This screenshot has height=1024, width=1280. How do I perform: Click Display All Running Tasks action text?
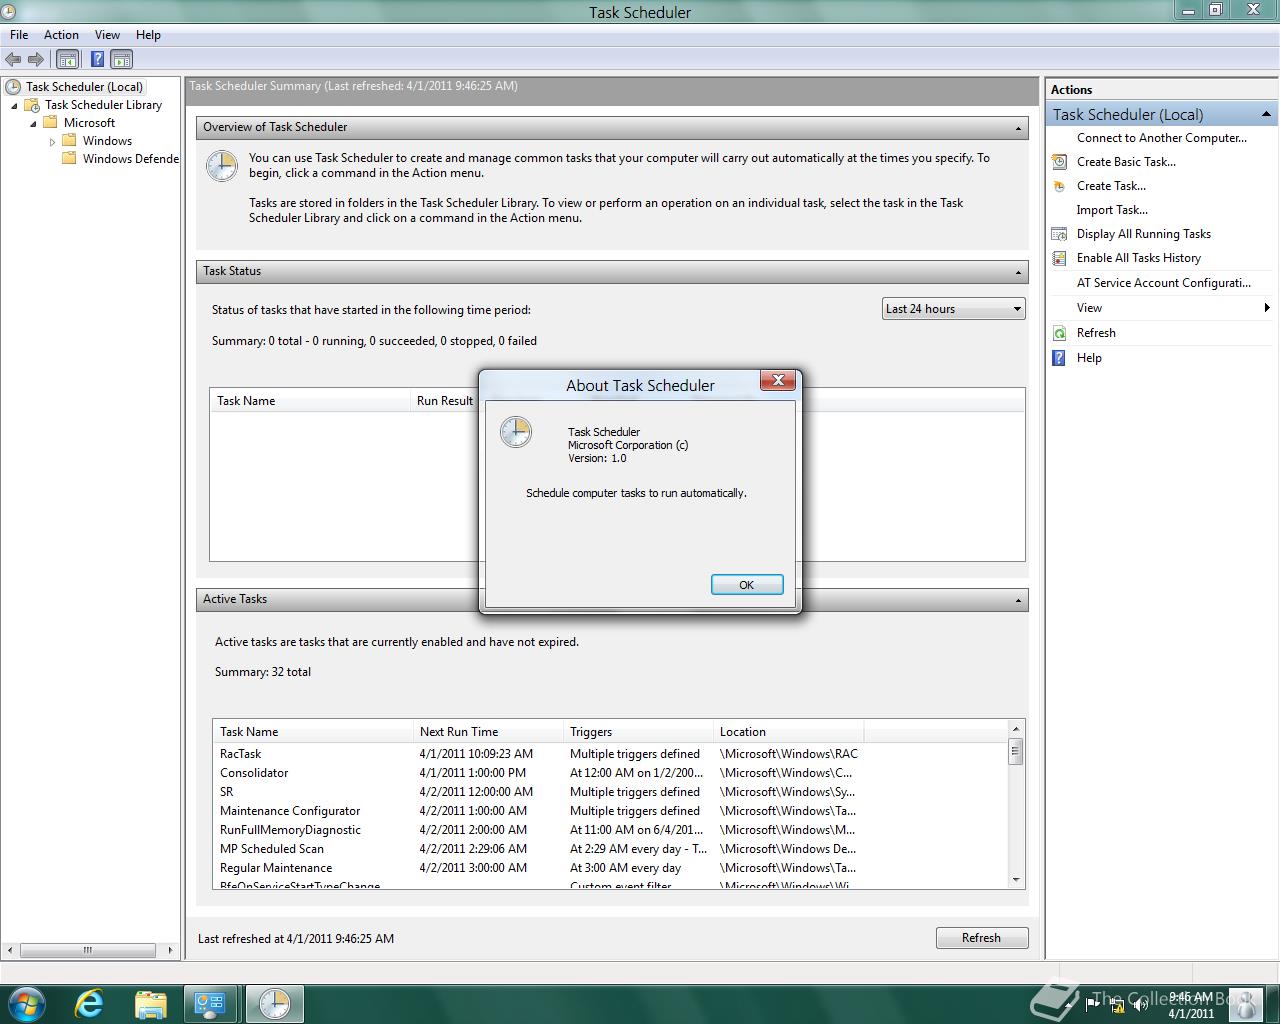(1143, 234)
